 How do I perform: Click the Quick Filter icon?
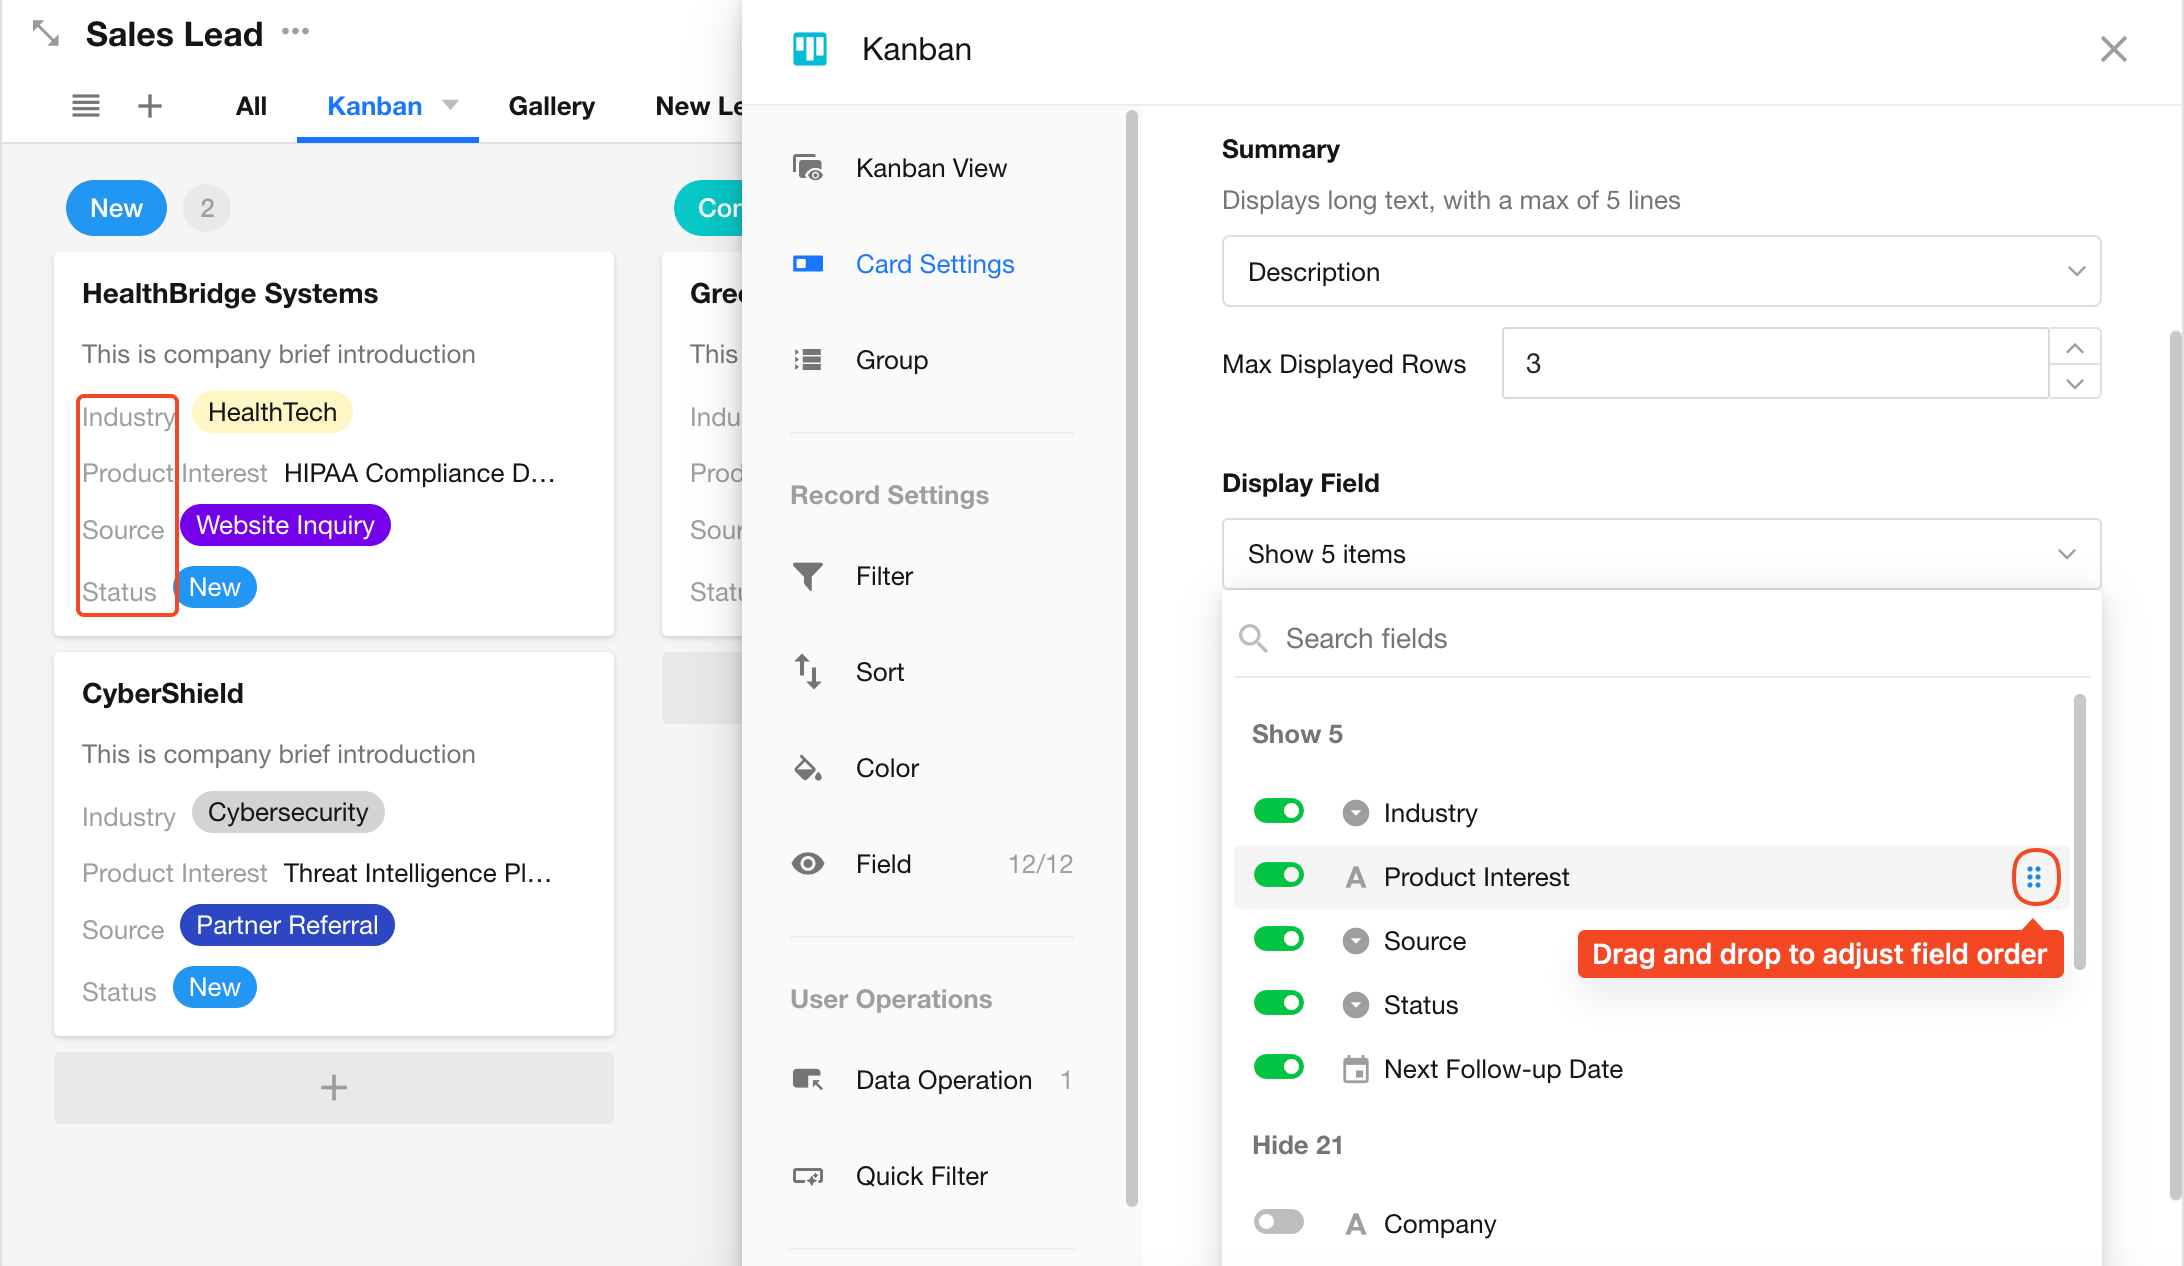807,1176
